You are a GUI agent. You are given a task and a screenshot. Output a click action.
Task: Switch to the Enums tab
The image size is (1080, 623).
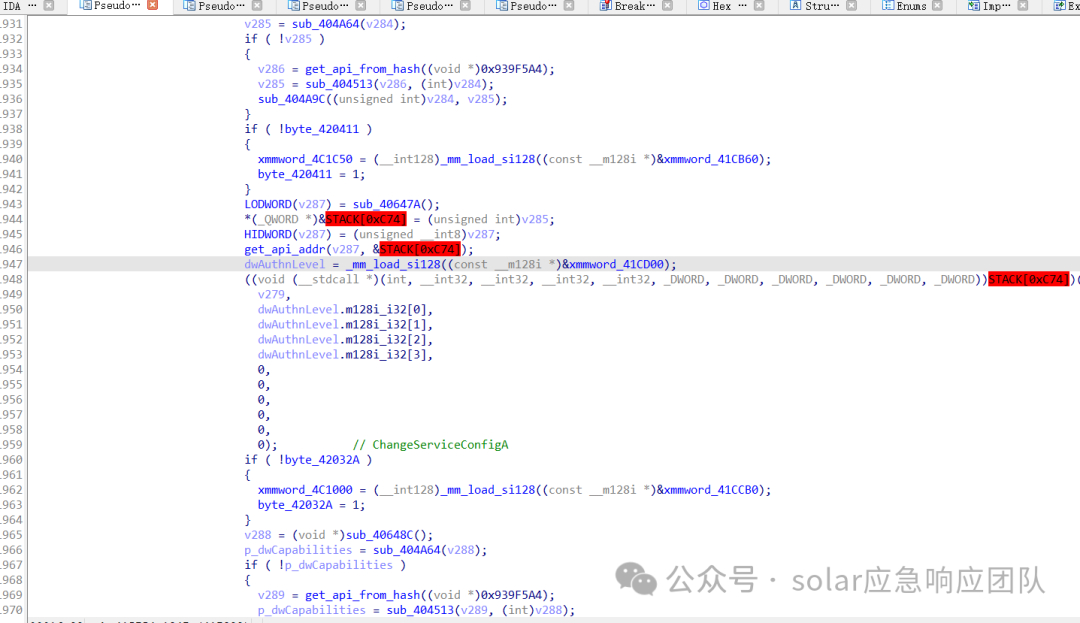coord(911,6)
